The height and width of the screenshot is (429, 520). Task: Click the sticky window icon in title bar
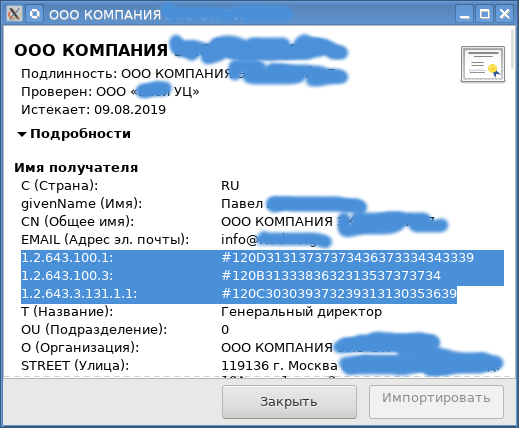35,14
